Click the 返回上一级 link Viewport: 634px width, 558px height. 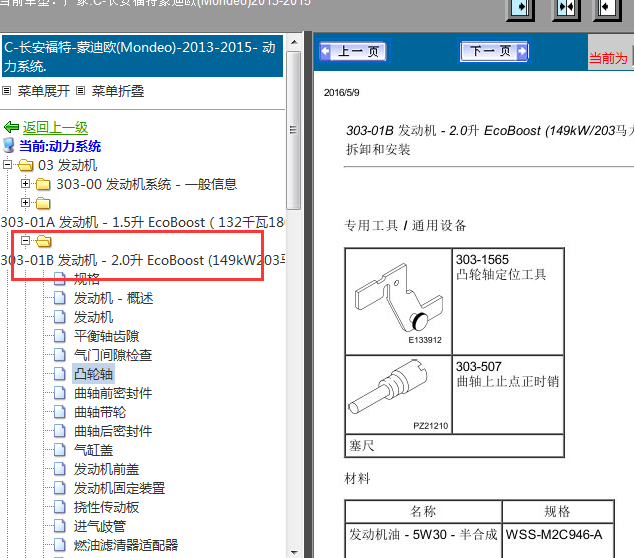point(55,127)
